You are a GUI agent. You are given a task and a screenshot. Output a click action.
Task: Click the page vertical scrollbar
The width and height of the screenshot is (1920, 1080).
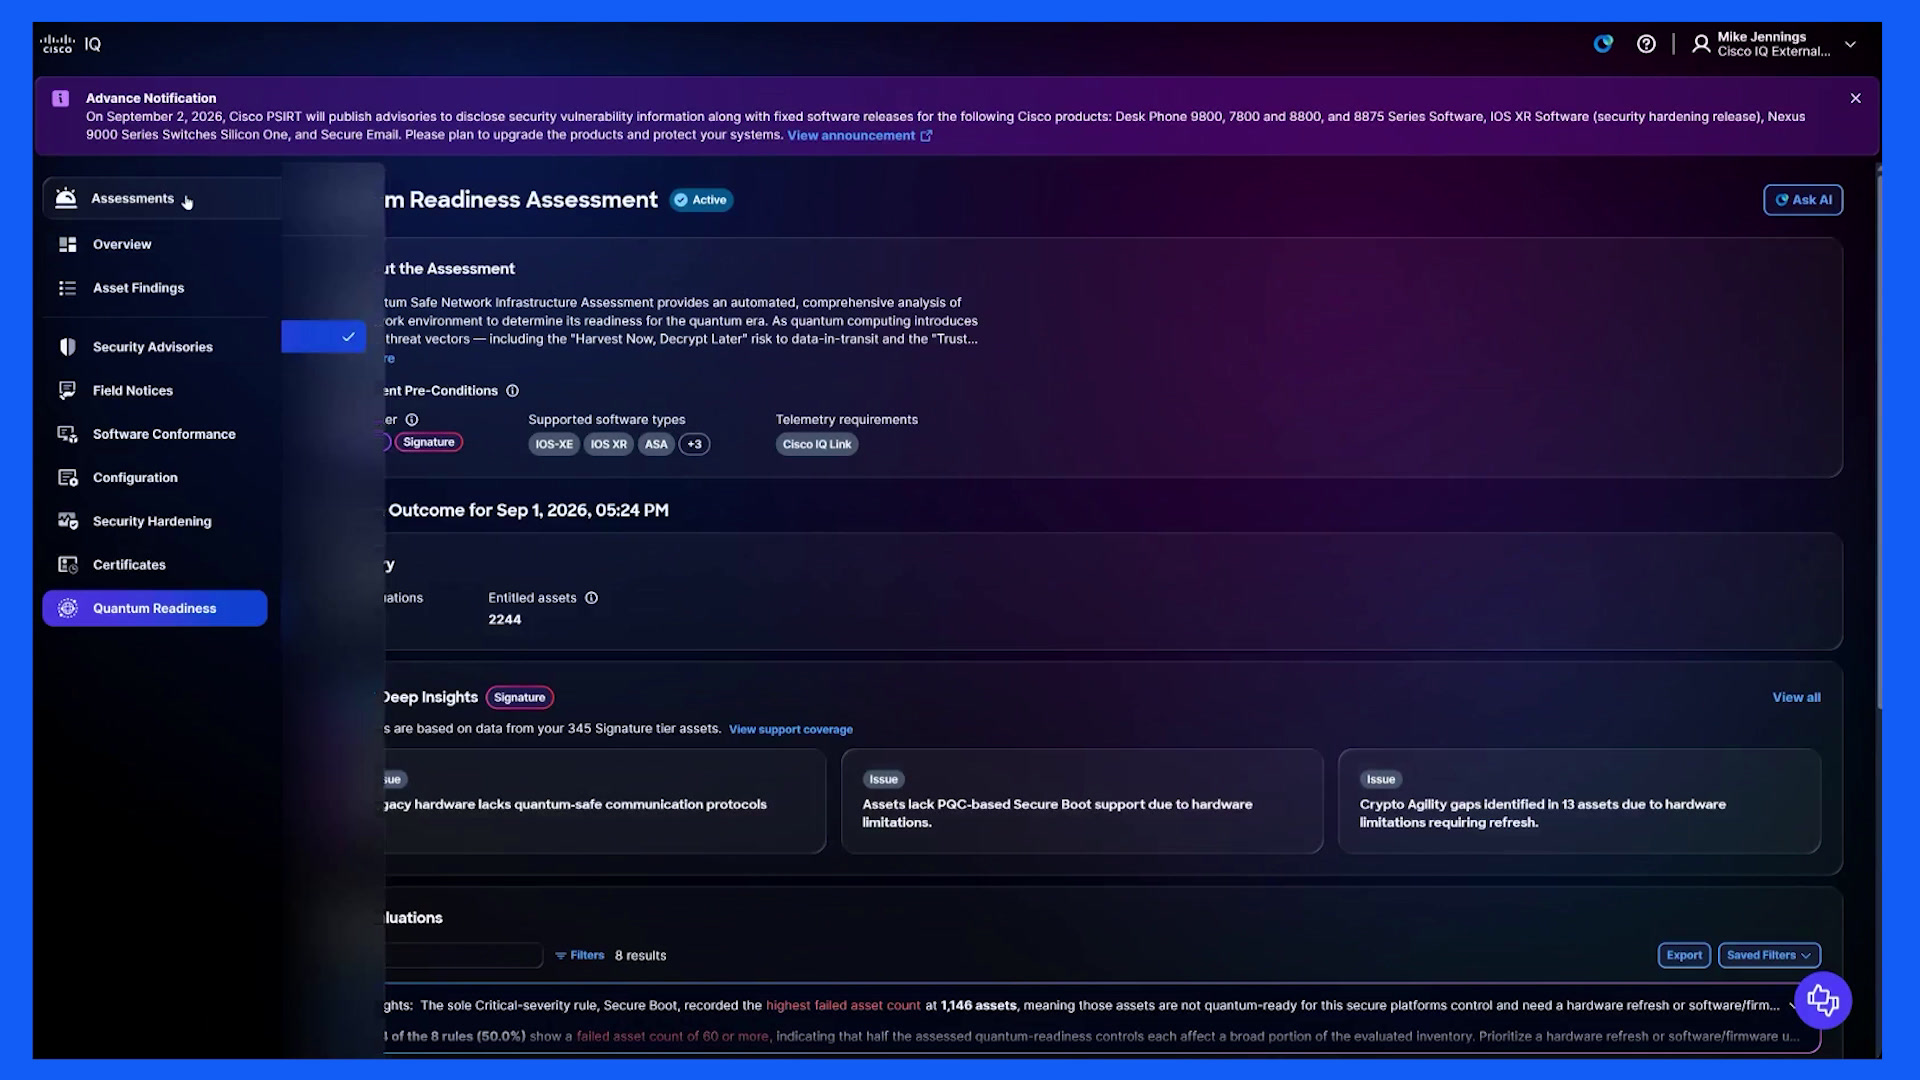(1879, 438)
